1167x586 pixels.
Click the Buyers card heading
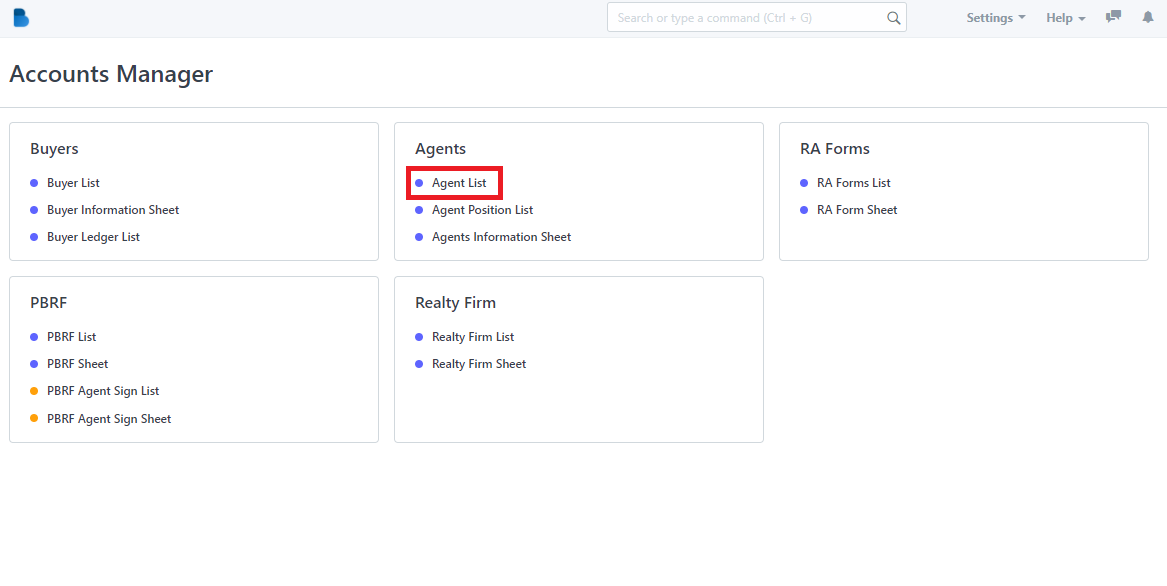coord(54,149)
